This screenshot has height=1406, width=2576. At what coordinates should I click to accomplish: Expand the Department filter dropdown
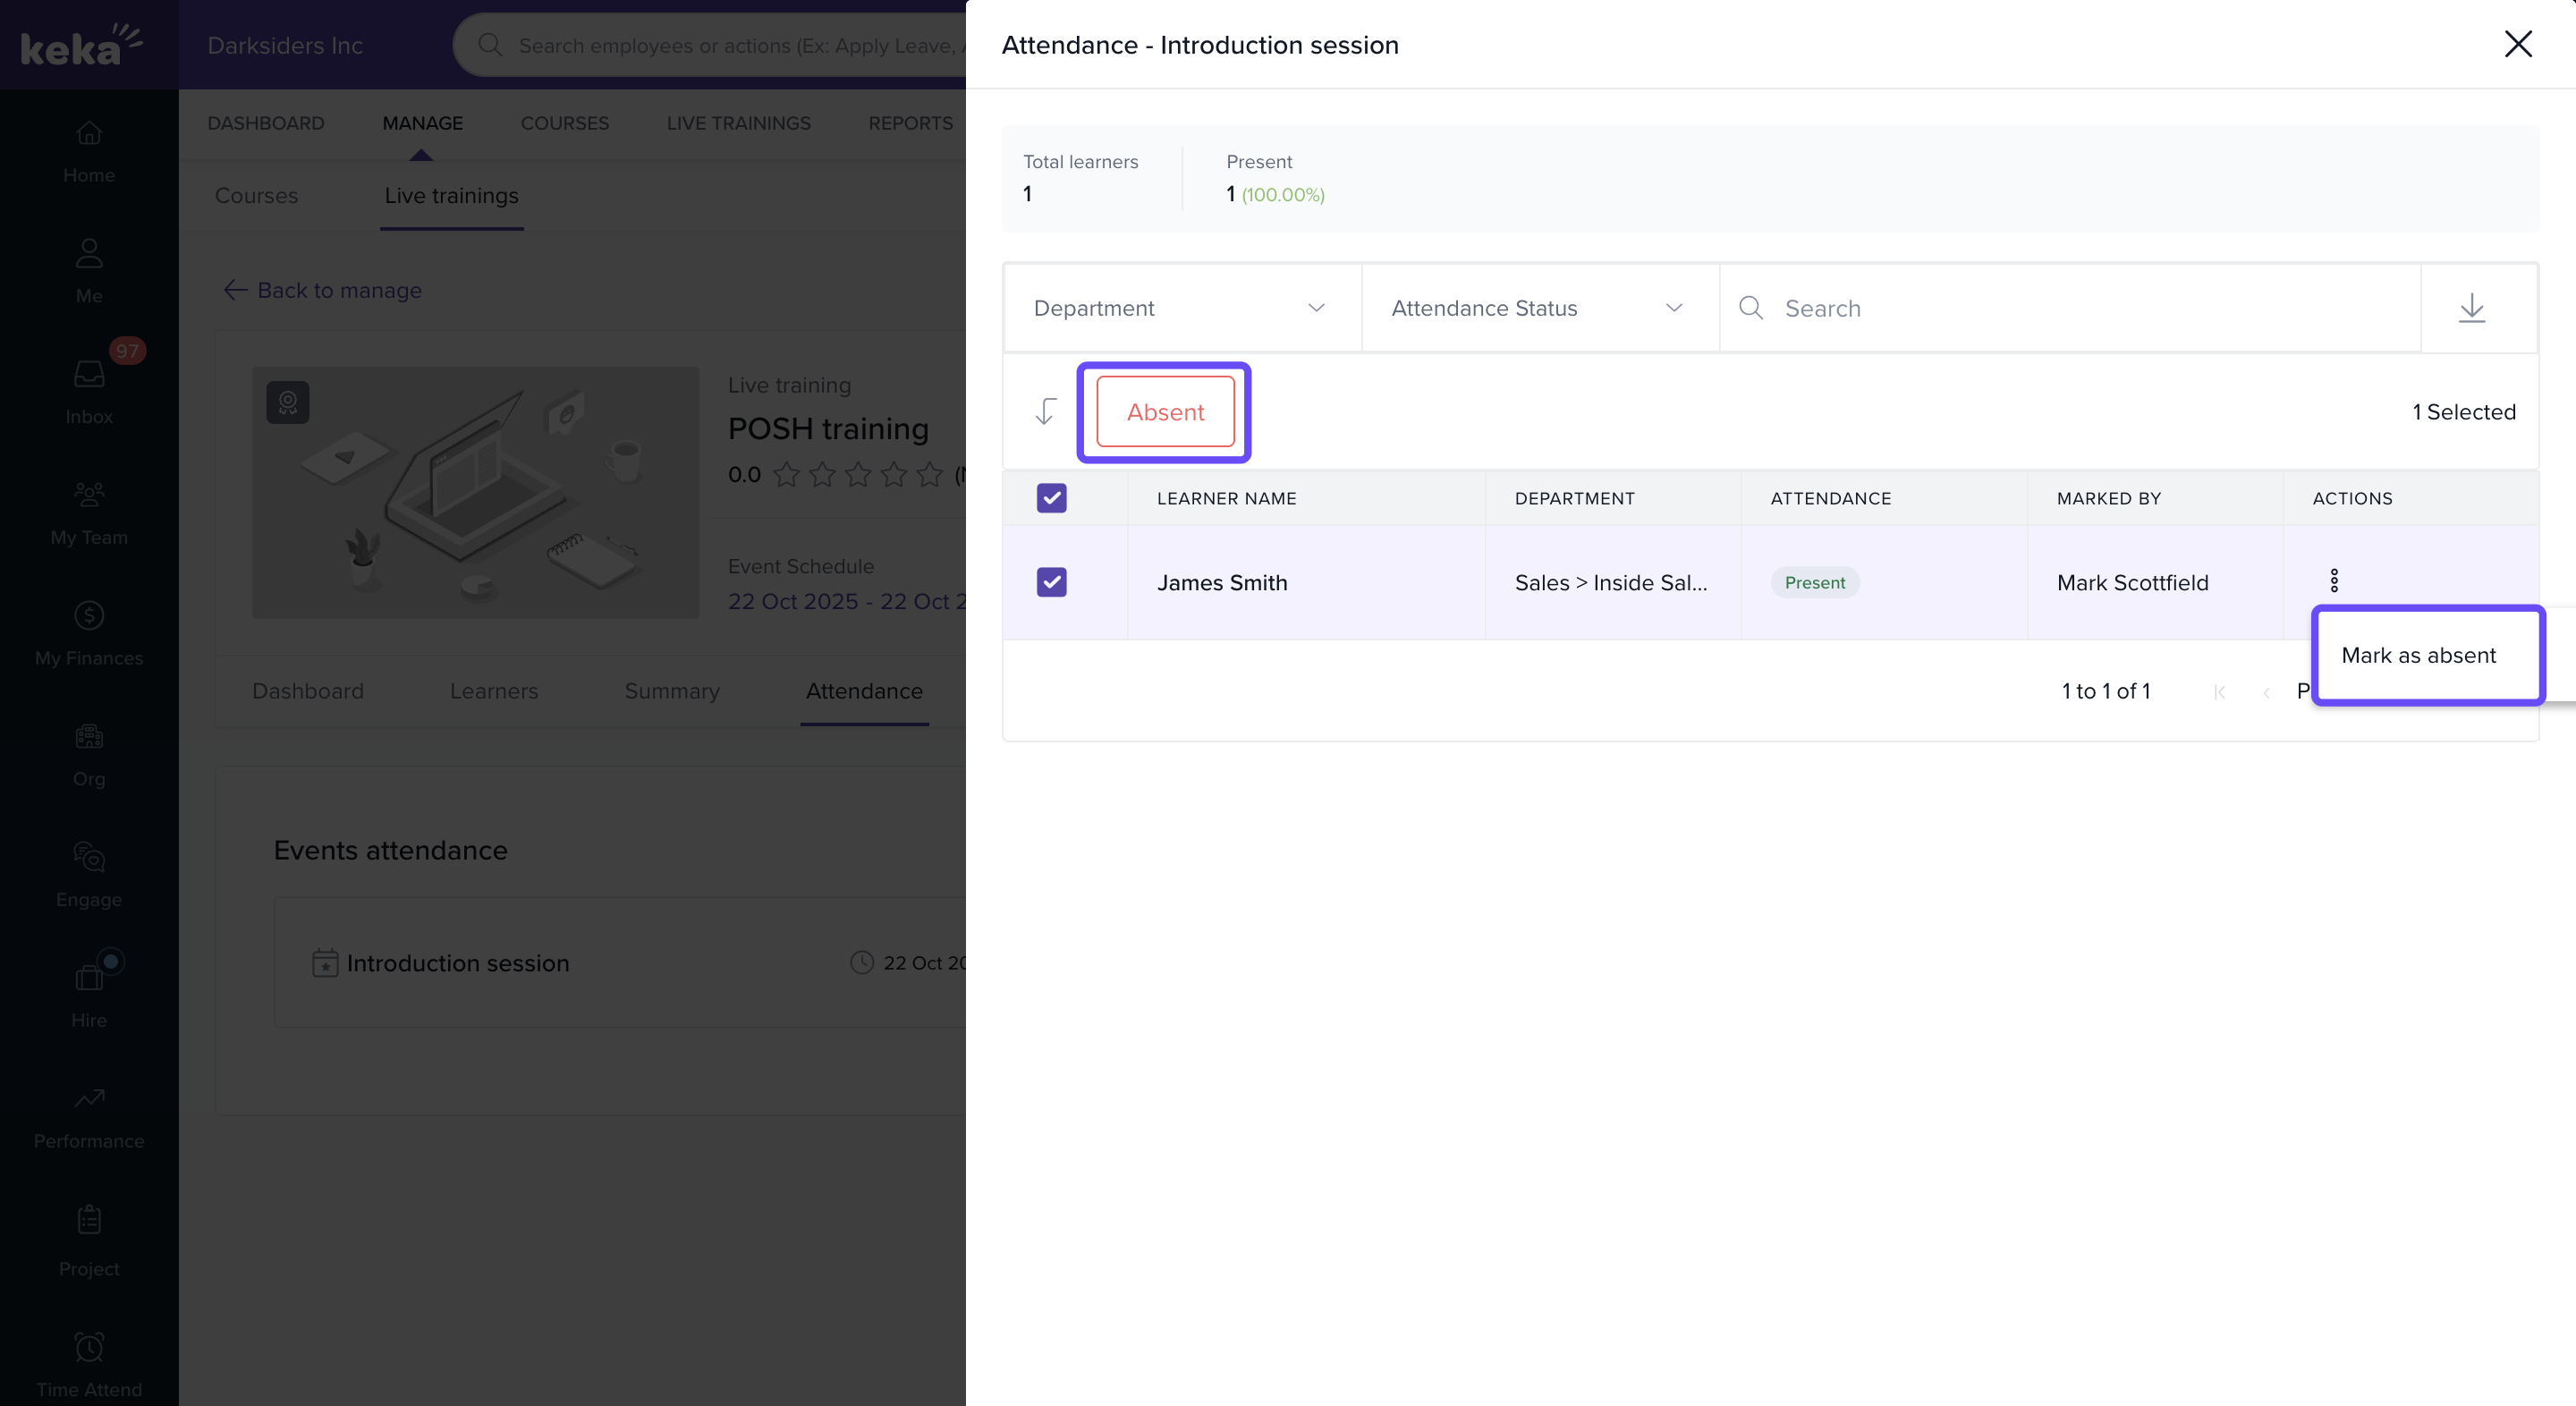click(x=1180, y=308)
